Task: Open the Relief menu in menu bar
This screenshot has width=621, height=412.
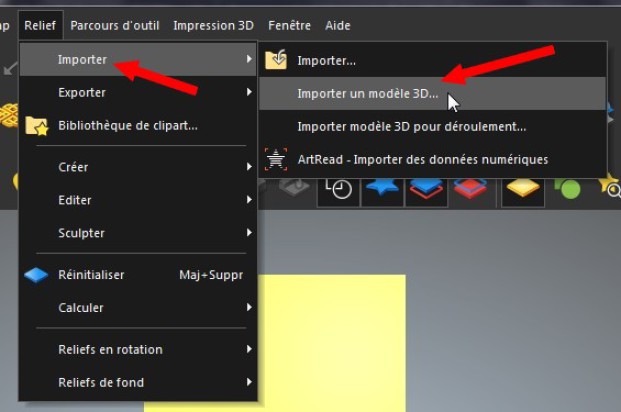Action: [x=40, y=26]
